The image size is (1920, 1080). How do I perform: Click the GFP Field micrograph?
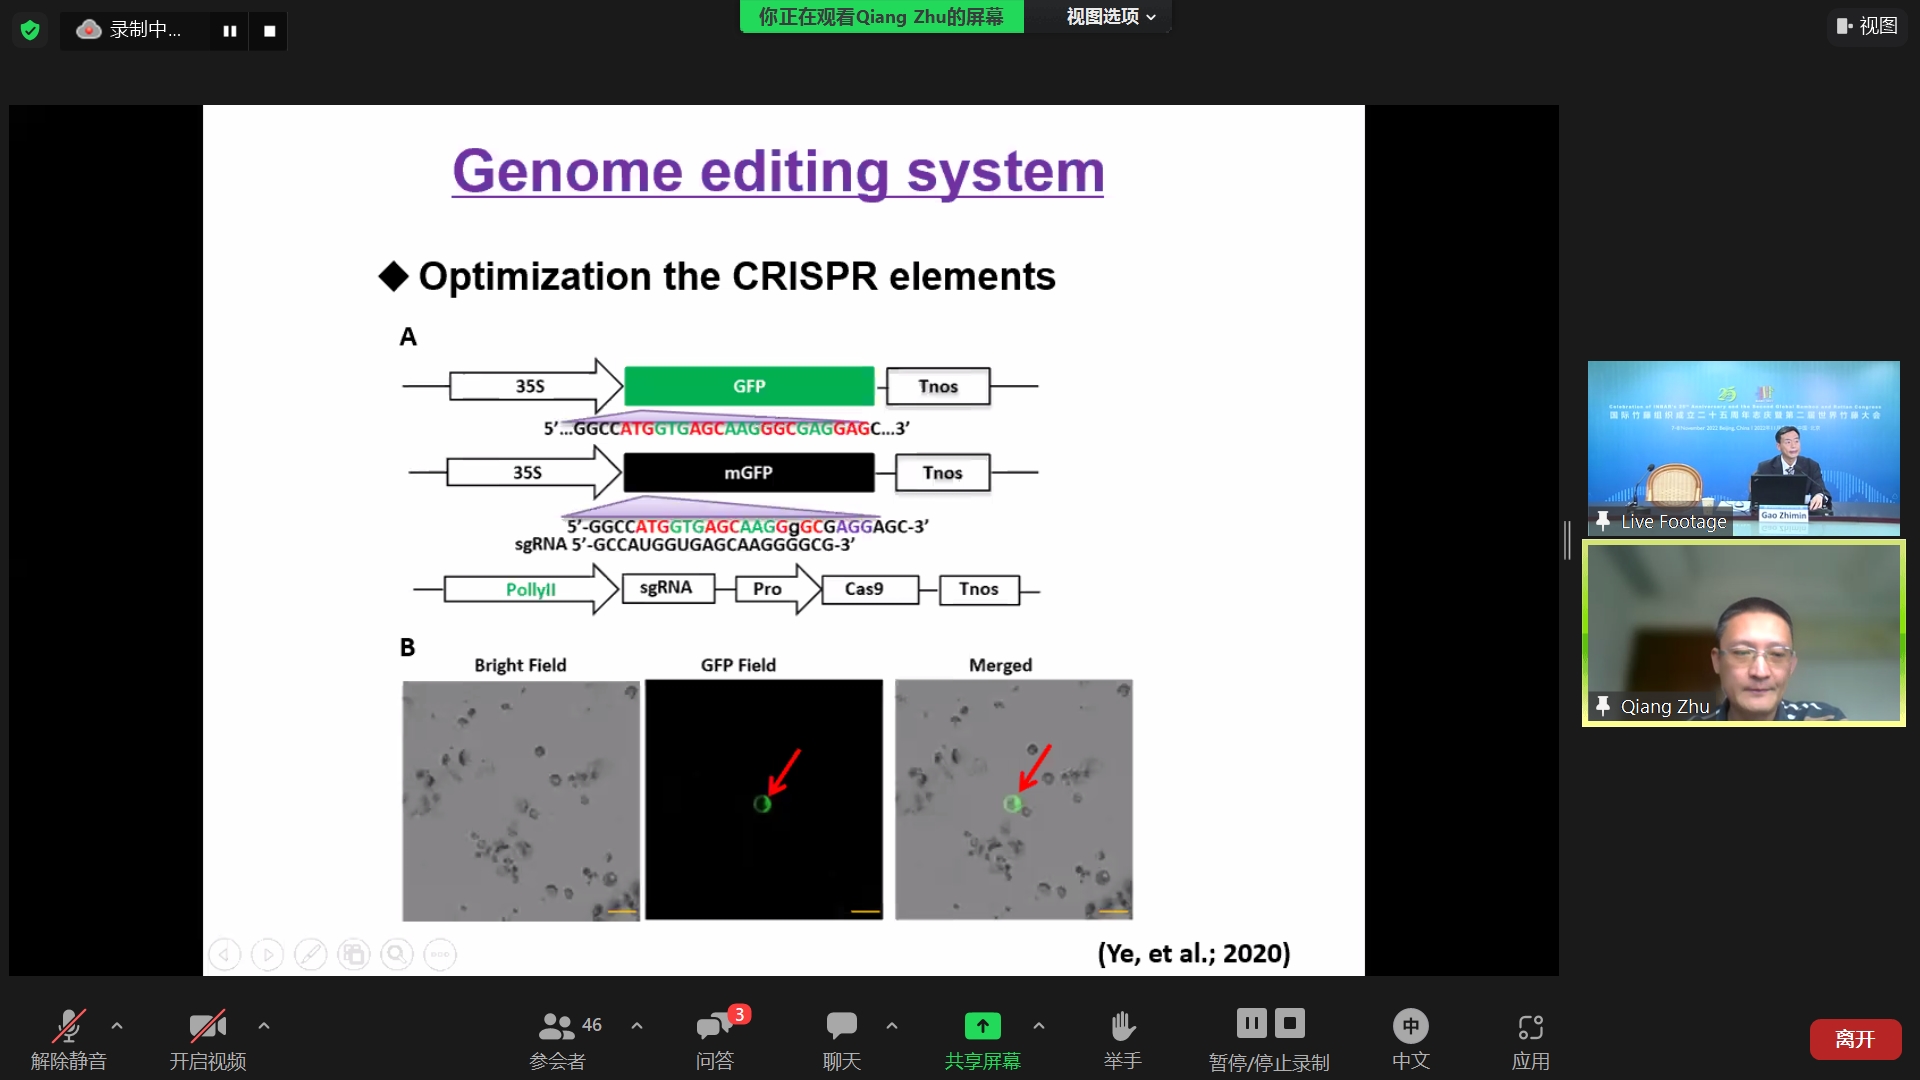764,800
